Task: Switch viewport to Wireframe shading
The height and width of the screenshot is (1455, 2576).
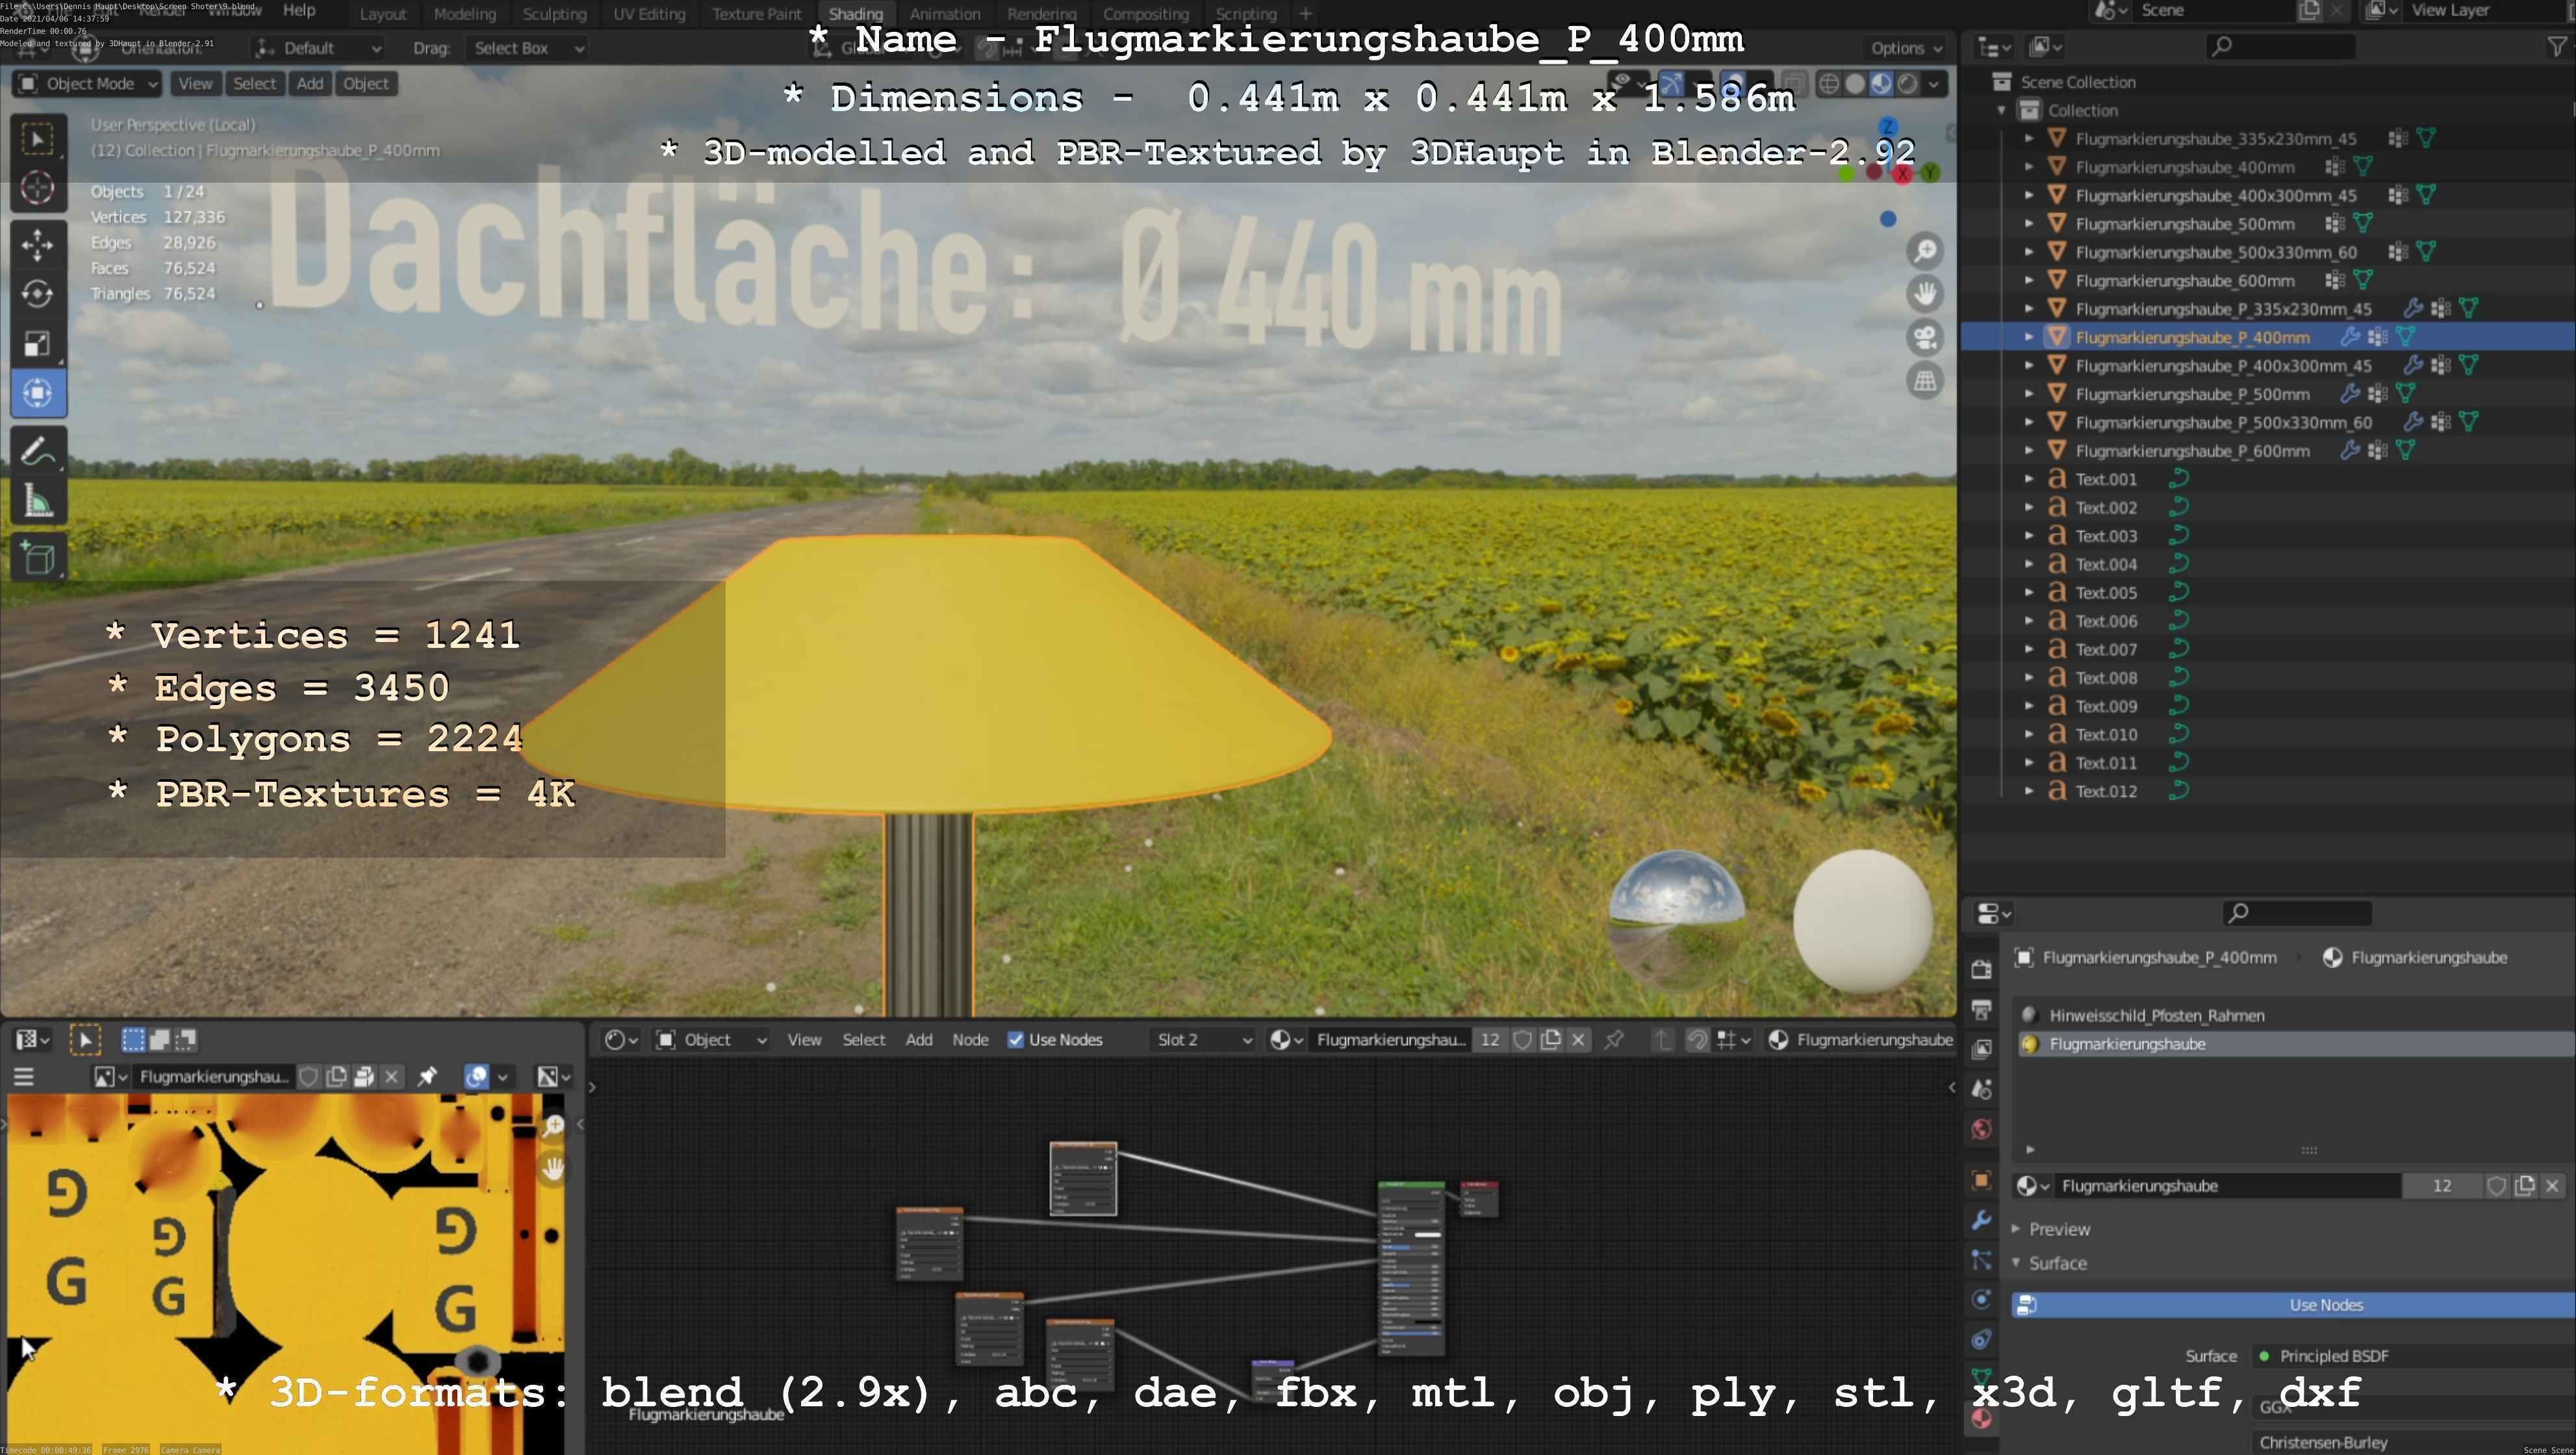Action: tap(1829, 84)
